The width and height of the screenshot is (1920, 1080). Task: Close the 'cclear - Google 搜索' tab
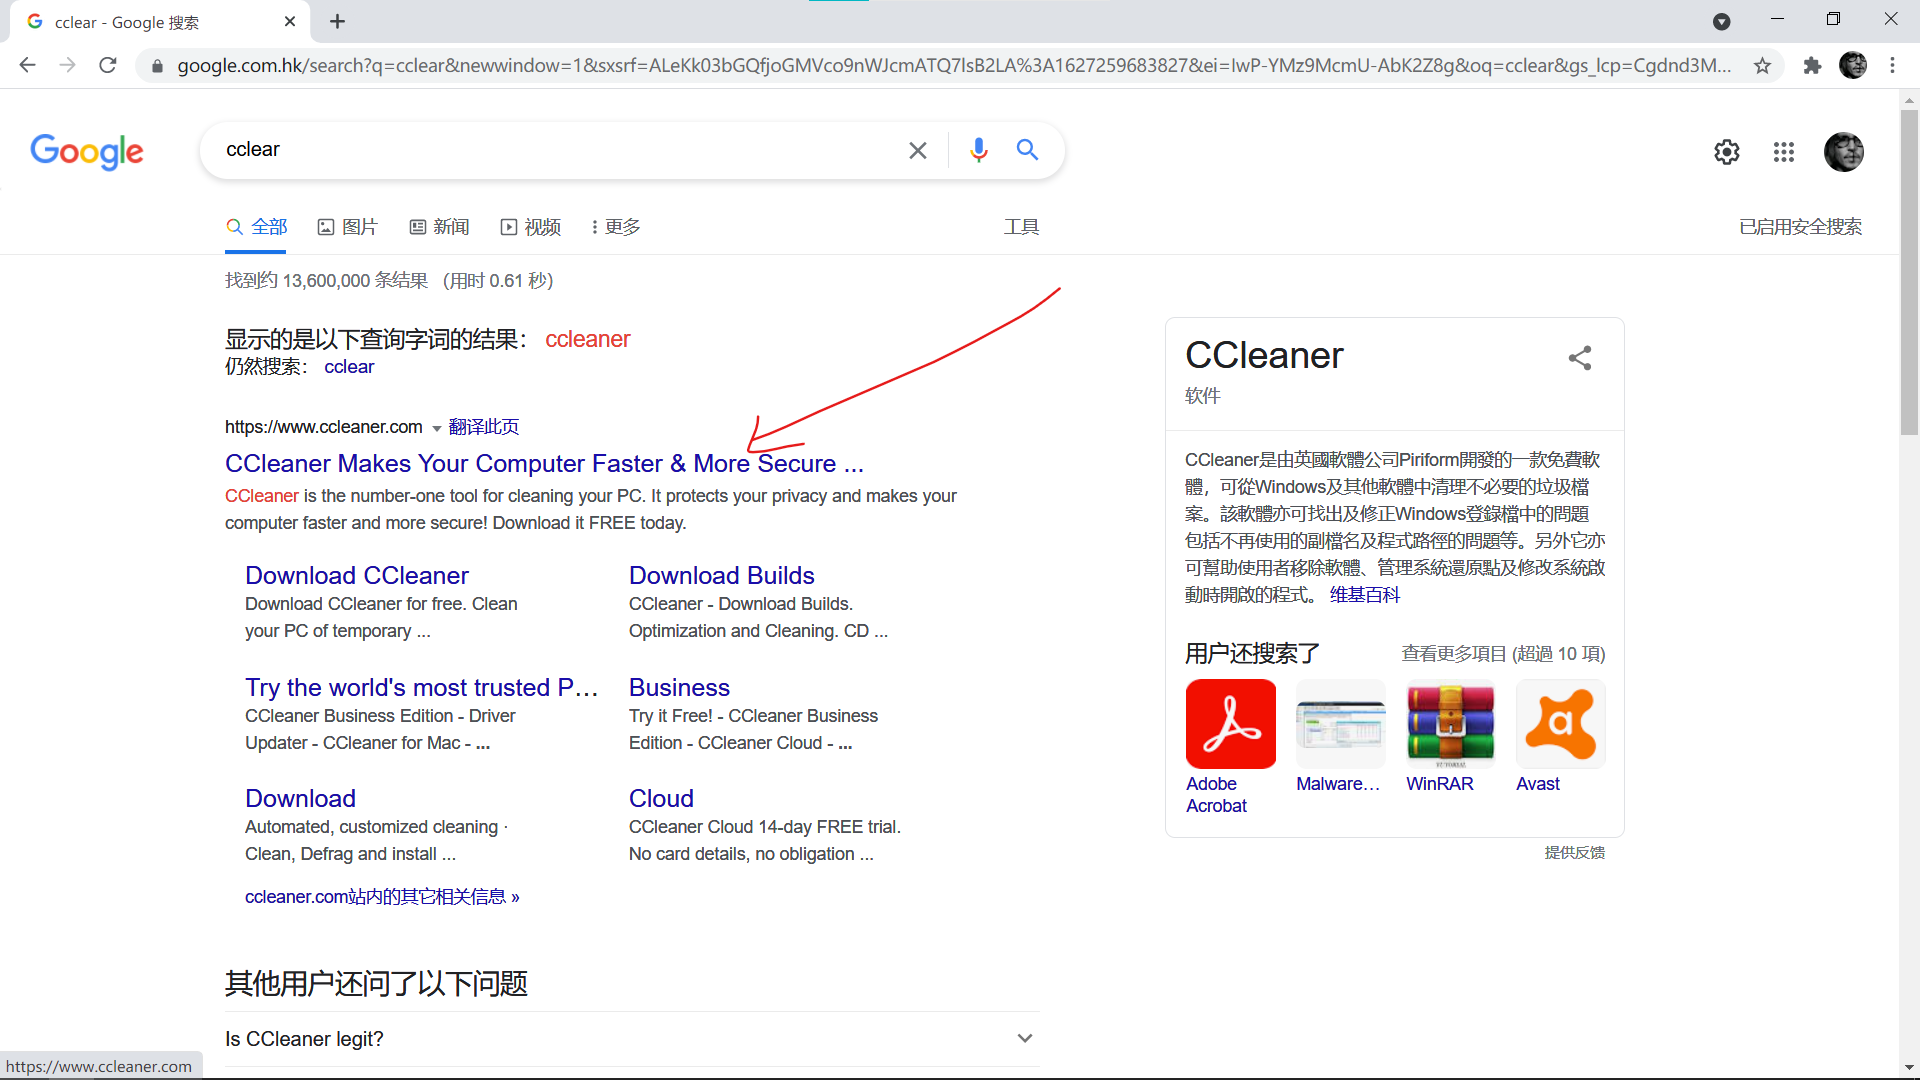coord(290,21)
